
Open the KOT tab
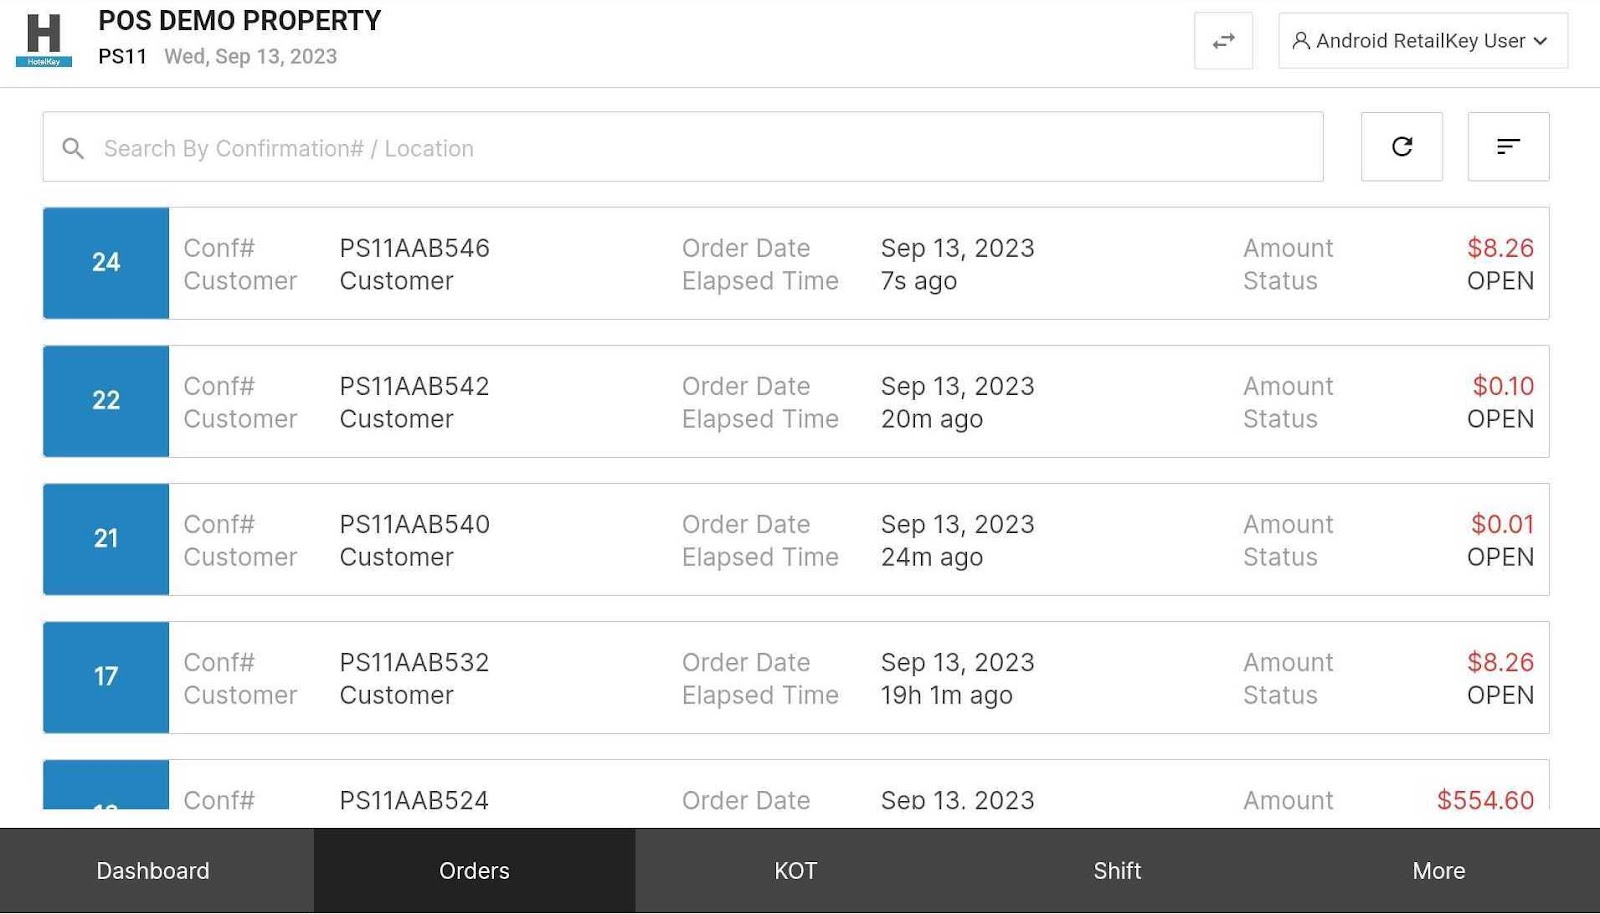pos(796,871)
